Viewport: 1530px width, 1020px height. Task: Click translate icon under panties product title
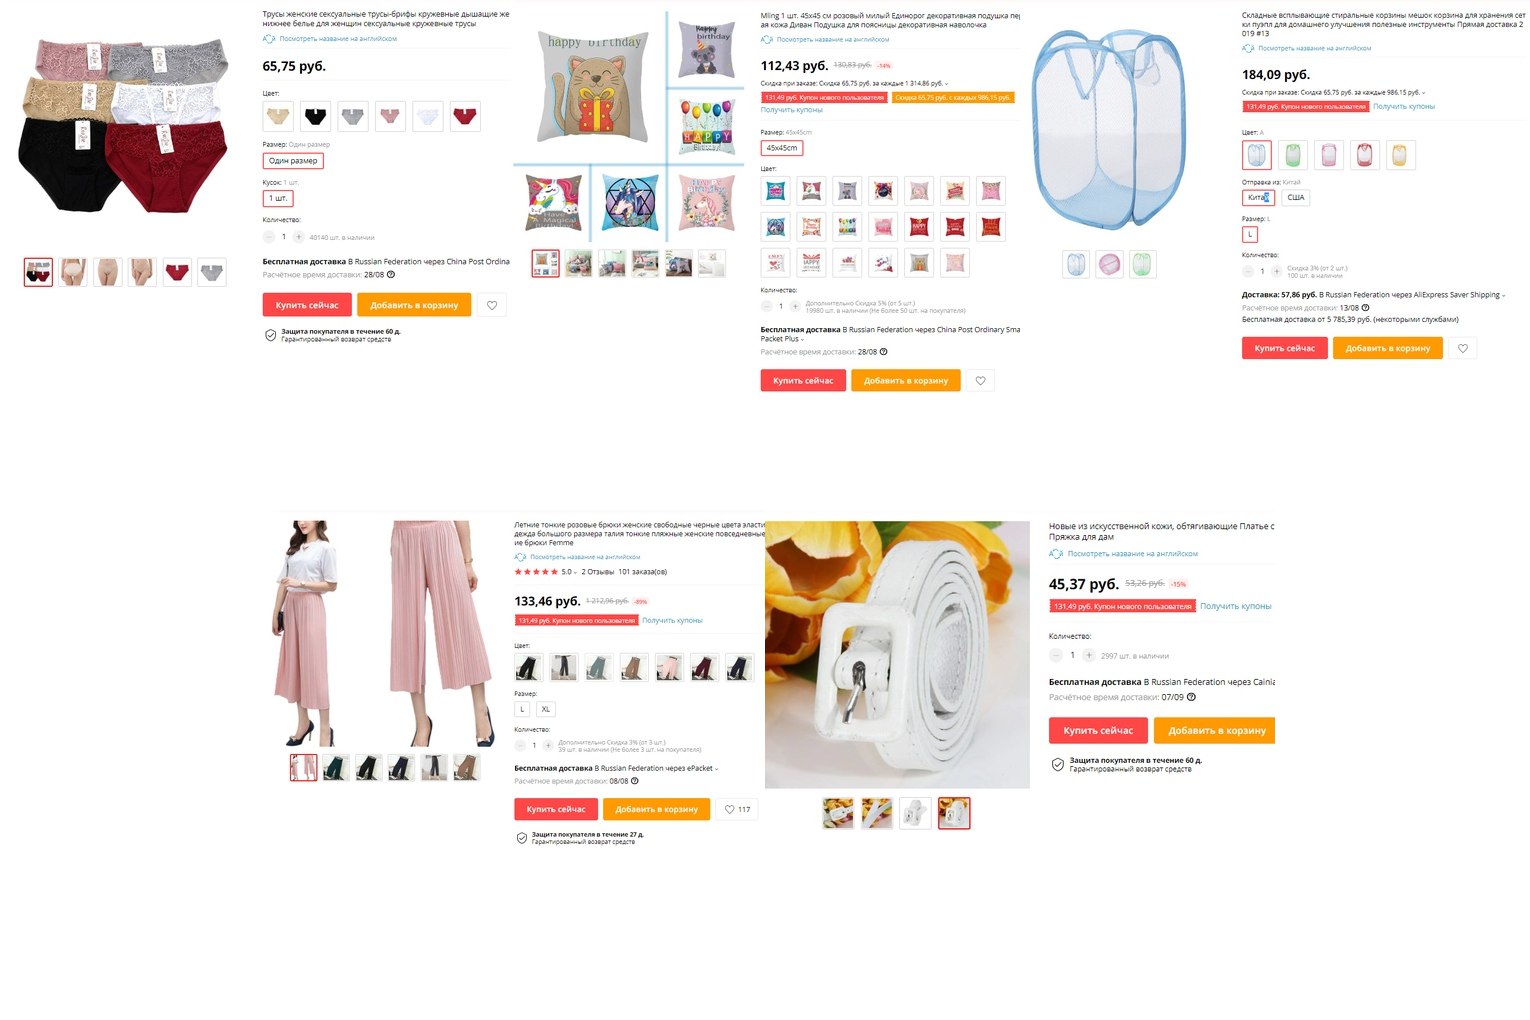tap(269, 39)
